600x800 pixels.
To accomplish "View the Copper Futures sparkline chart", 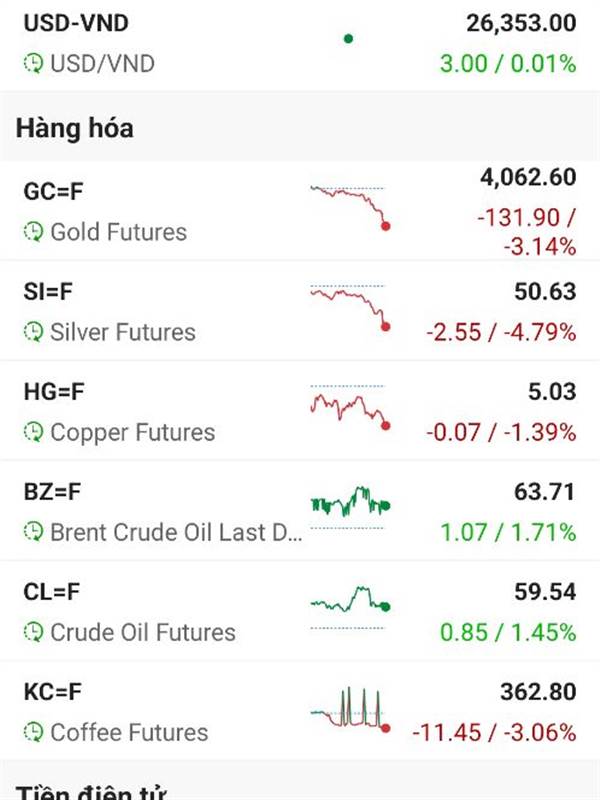I will [349, 407].
